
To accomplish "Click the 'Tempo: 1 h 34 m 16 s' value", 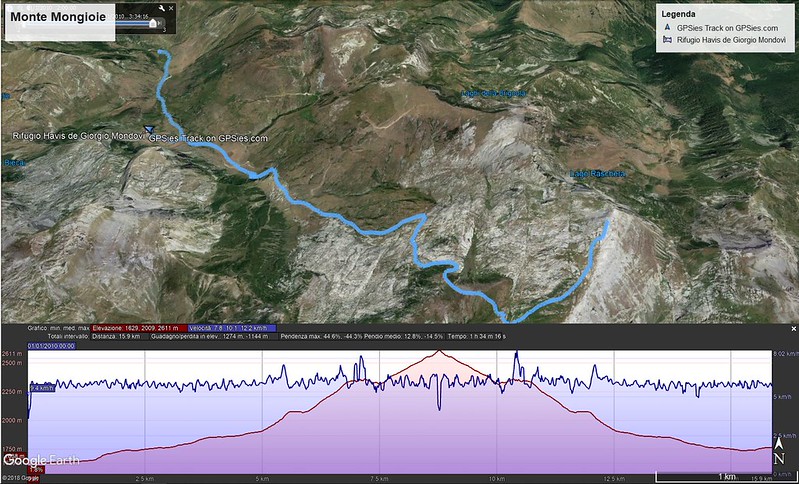I will tap(476, 337).
